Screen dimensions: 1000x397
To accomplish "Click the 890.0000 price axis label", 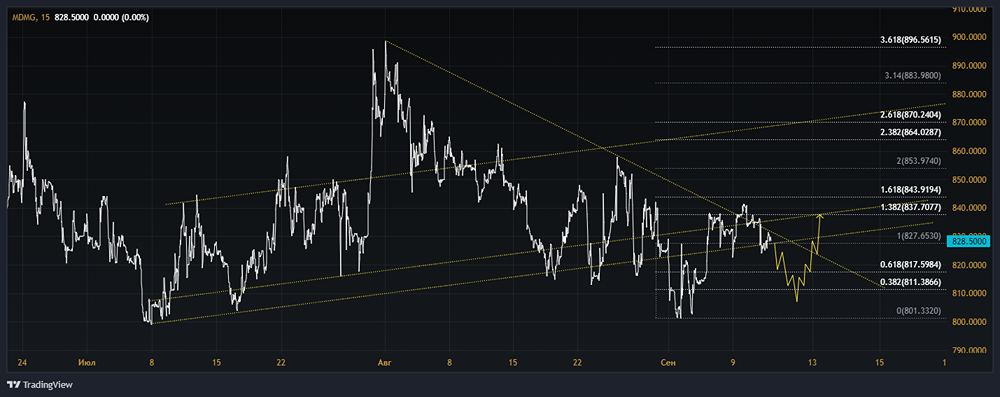I will coord(969,66).
